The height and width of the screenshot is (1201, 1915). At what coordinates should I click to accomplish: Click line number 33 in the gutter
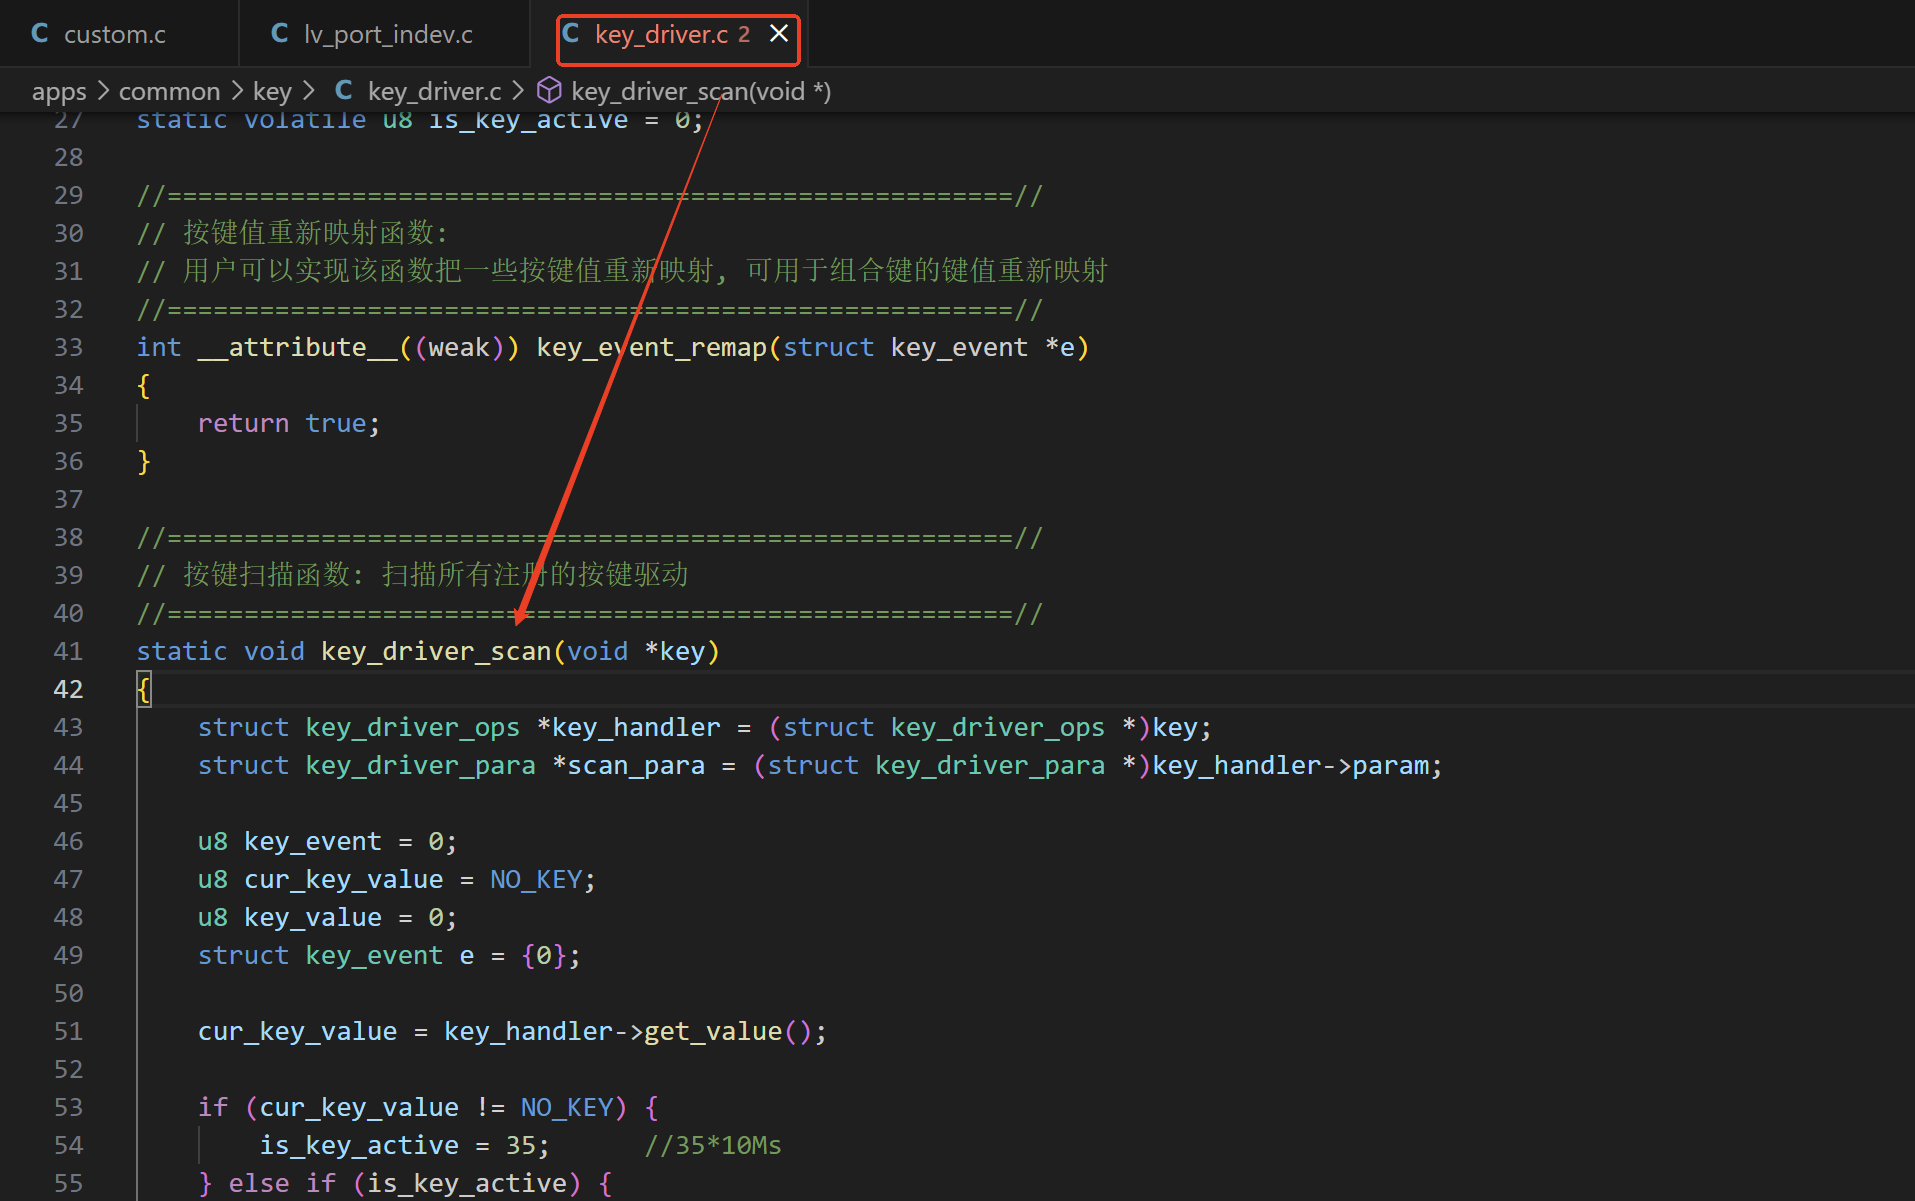pyautogui.click(x=68, y=347)
